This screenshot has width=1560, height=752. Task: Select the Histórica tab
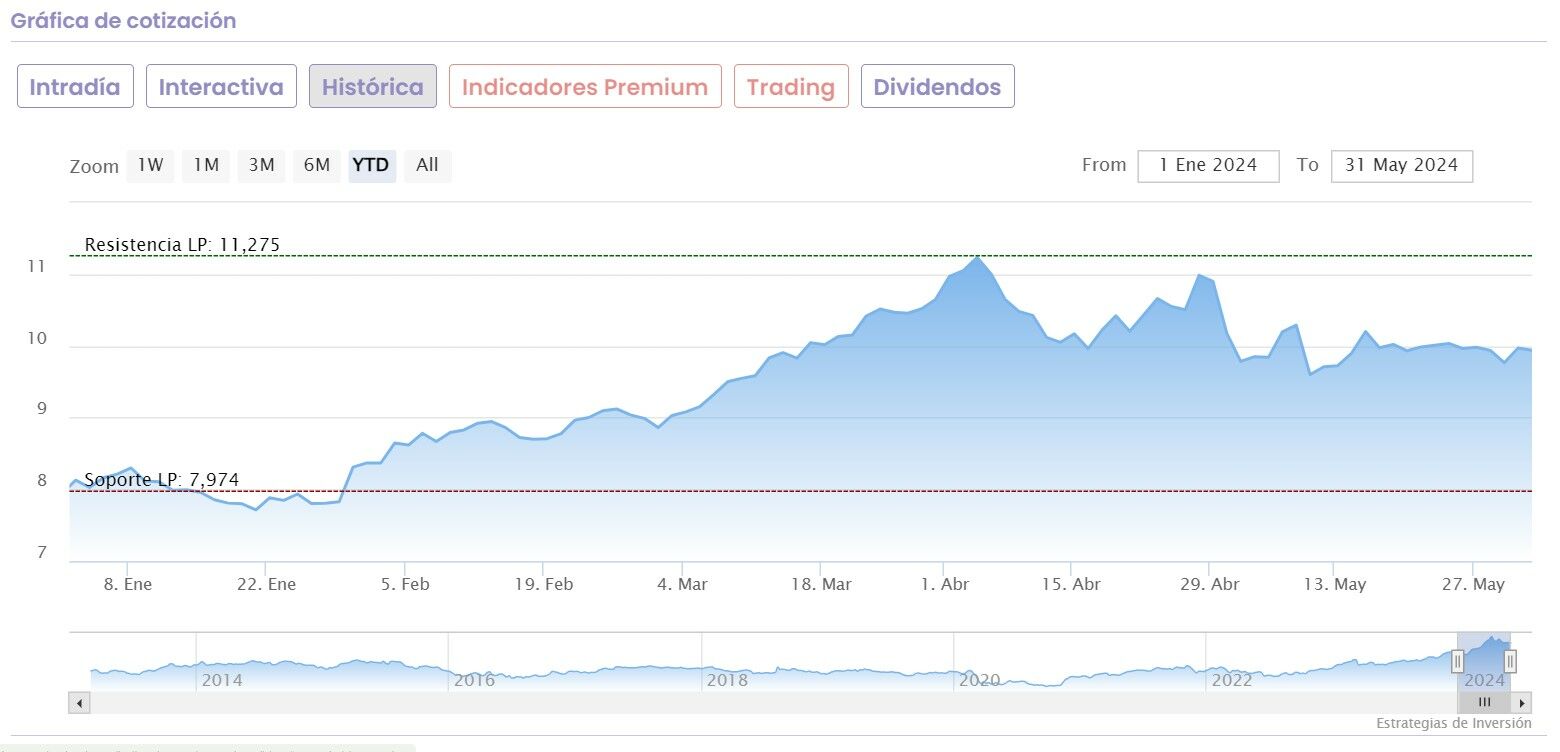click(x=373, y=87)
